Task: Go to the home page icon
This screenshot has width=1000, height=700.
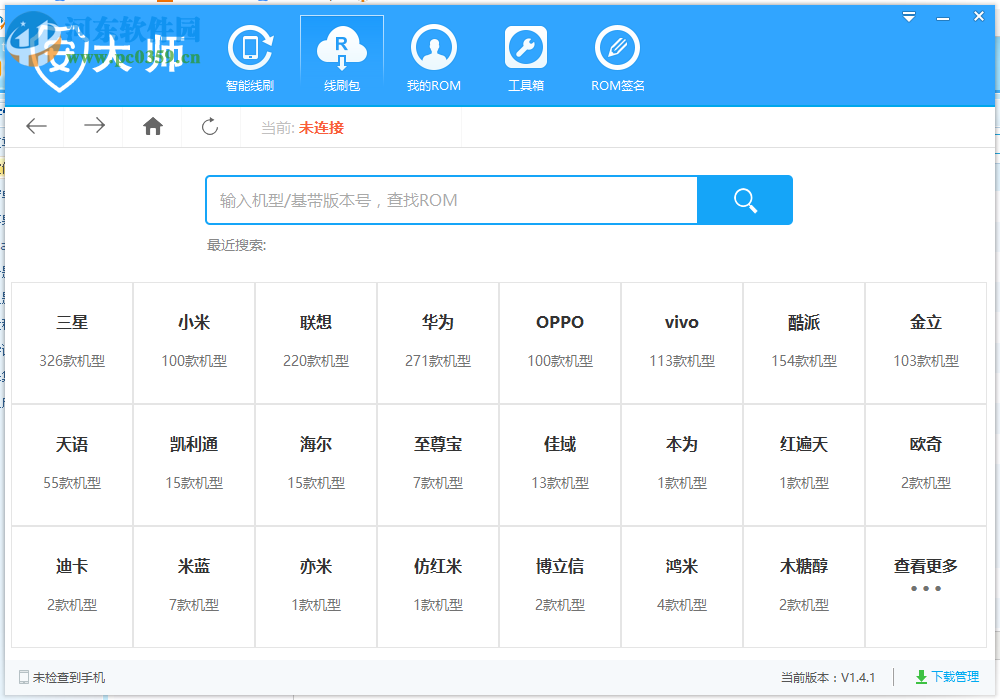Action: (x=152, y=126)
